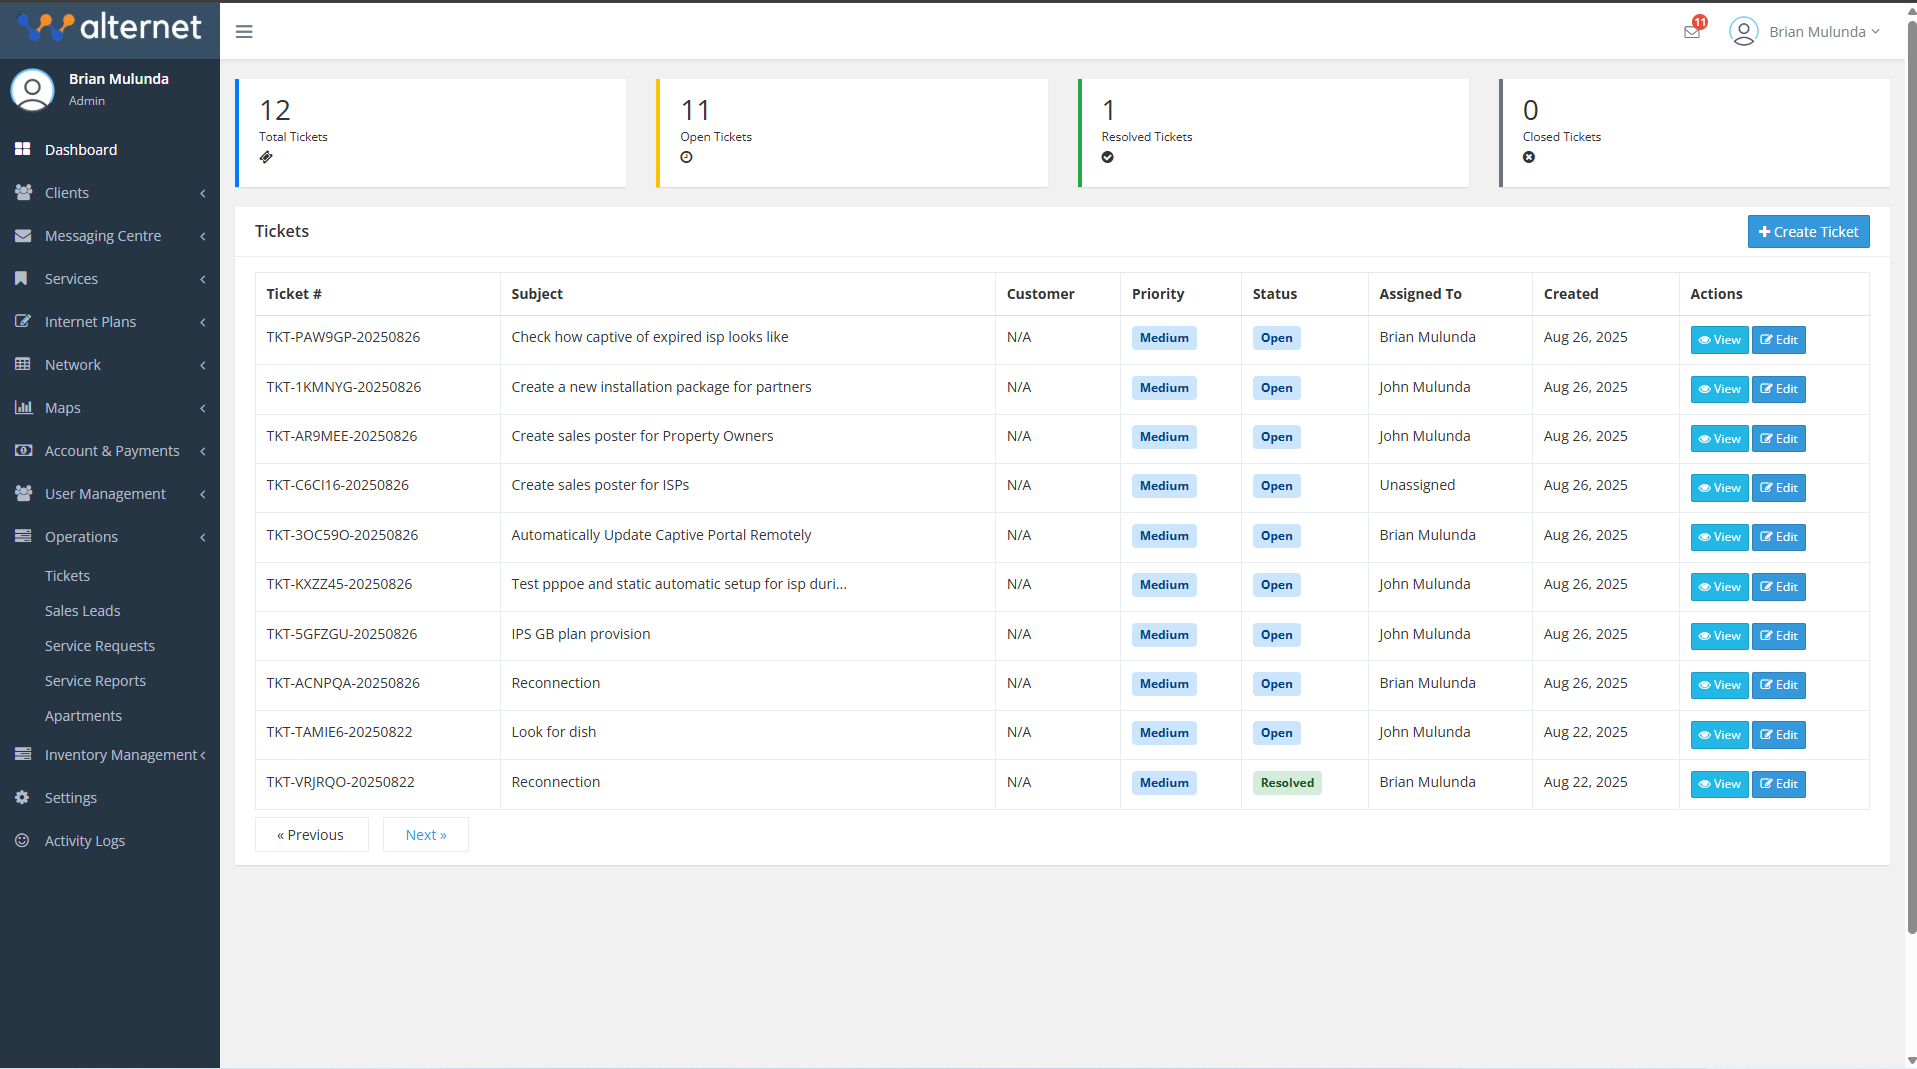Open the Brian Mulunda account dropdown

(1823, 32)
